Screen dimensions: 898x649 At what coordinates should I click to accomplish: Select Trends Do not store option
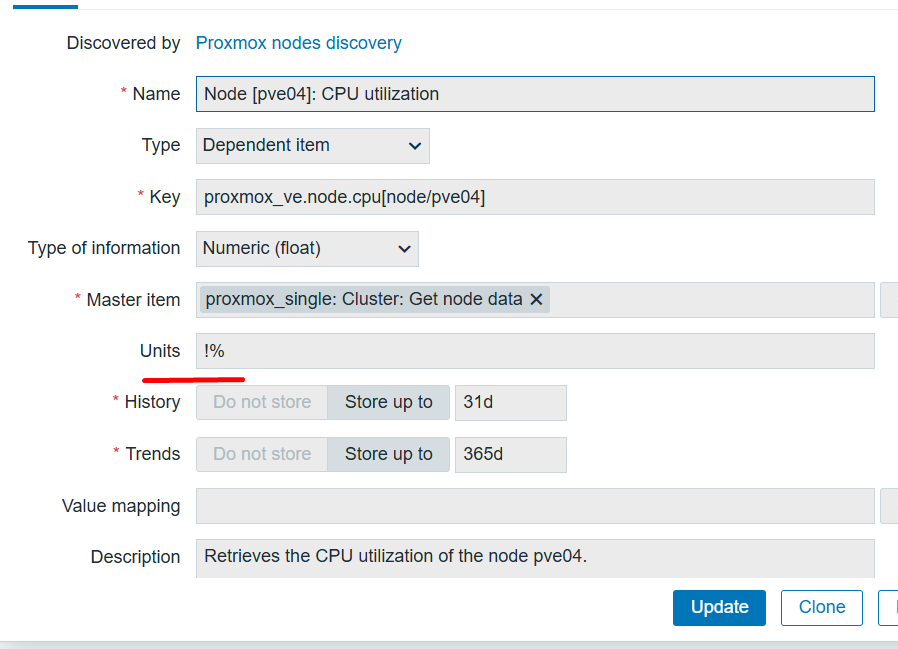click(262, 454)
